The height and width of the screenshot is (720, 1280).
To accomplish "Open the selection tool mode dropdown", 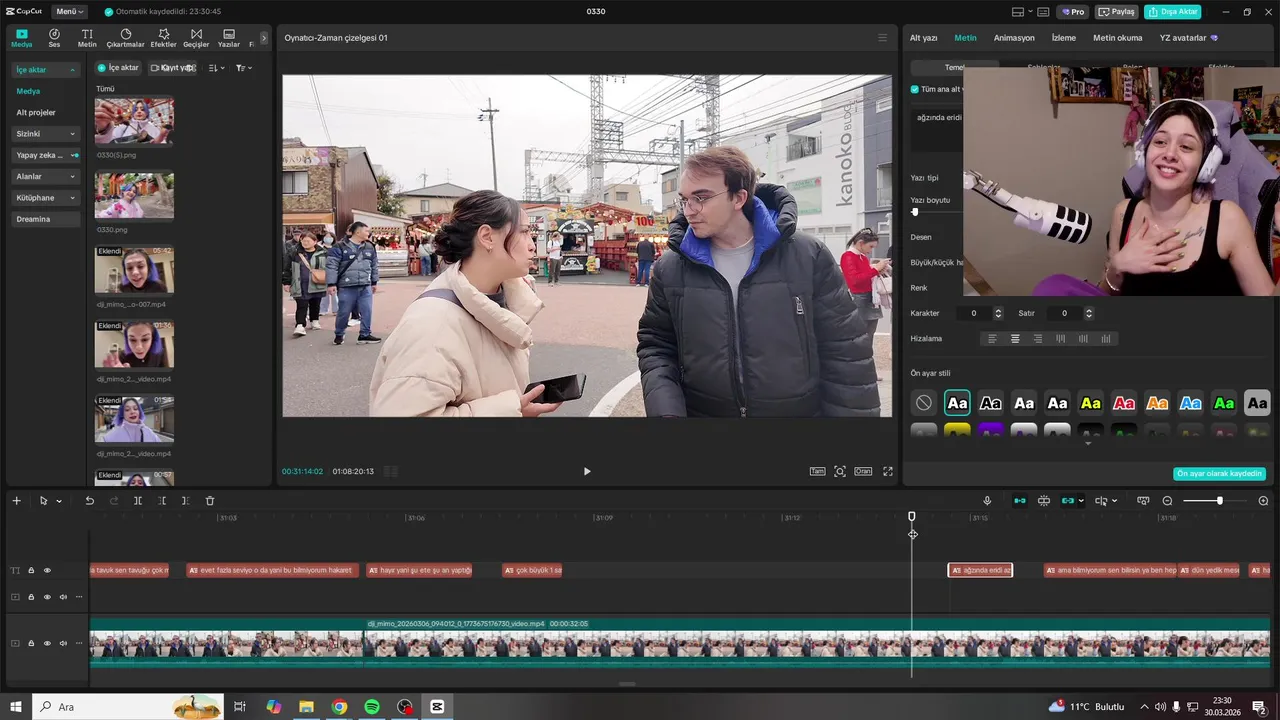I will coord(59,501).
